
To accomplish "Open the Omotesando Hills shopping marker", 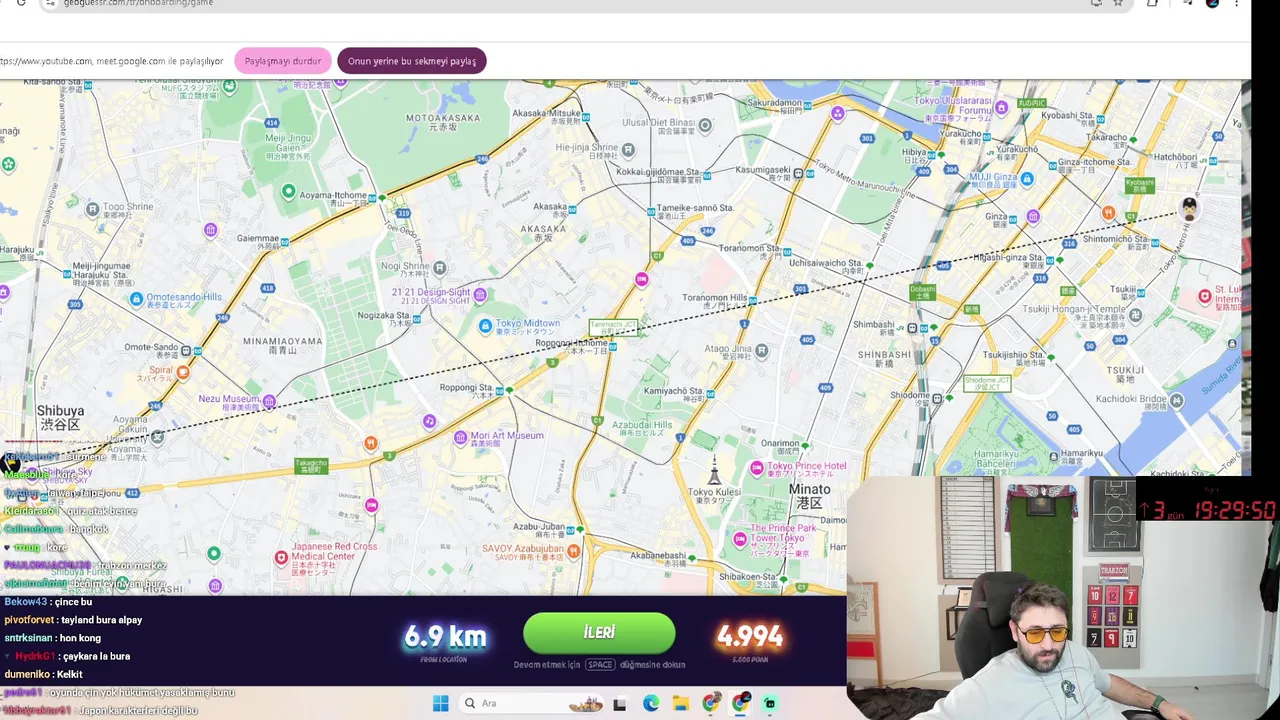I will click(136, 299).
